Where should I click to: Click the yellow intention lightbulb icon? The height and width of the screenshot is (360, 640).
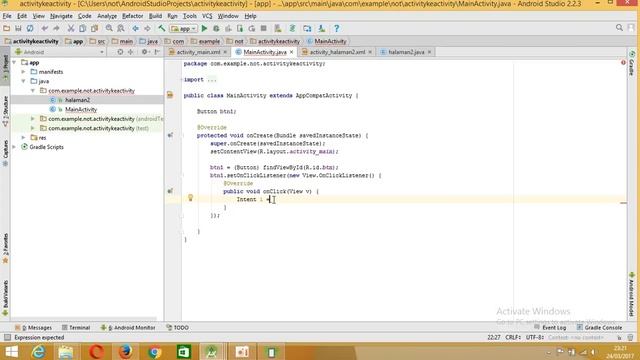tap(190, 198)
